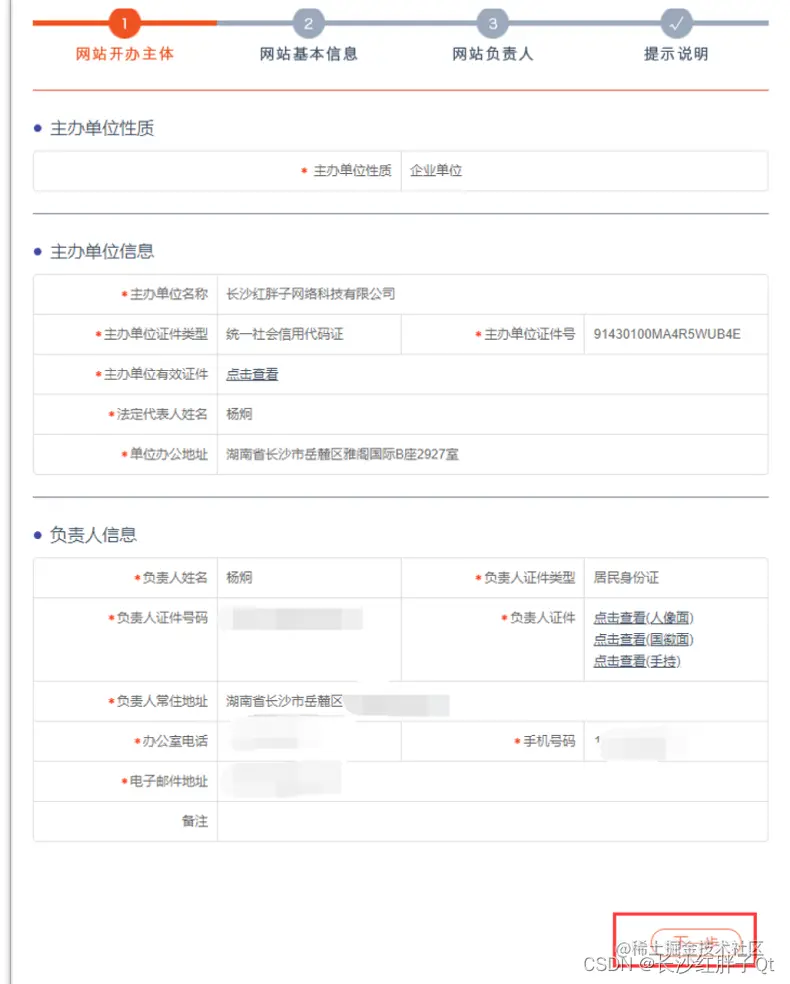The height and width of the screenshot is (984, 790).
Task: Open the 网站开办主体 step tab
Action: (x=124, y=54)
